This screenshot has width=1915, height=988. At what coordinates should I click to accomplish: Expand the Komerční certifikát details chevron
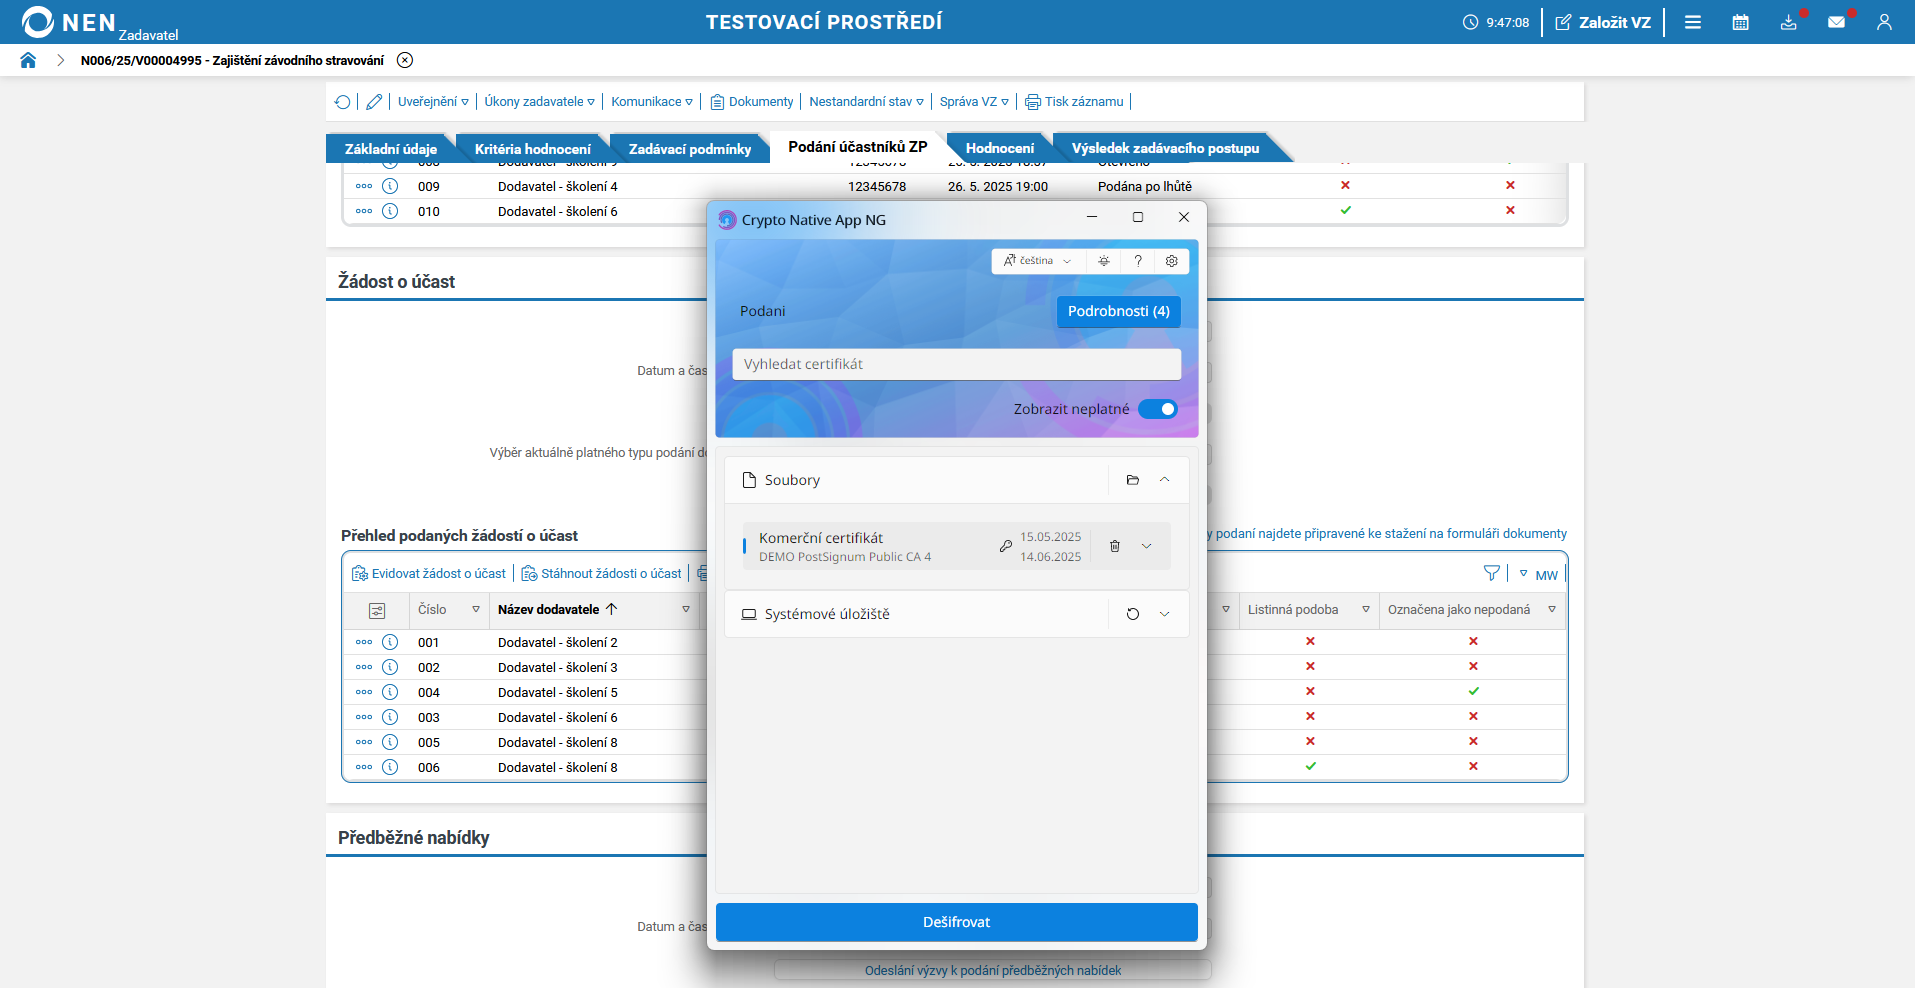1147,546
